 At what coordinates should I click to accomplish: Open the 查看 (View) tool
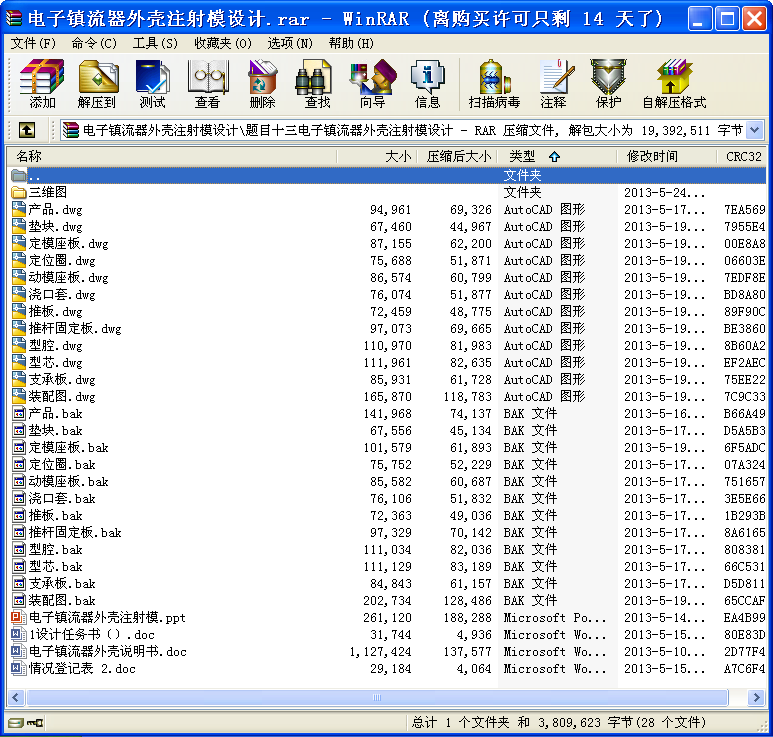coord(207,84)
